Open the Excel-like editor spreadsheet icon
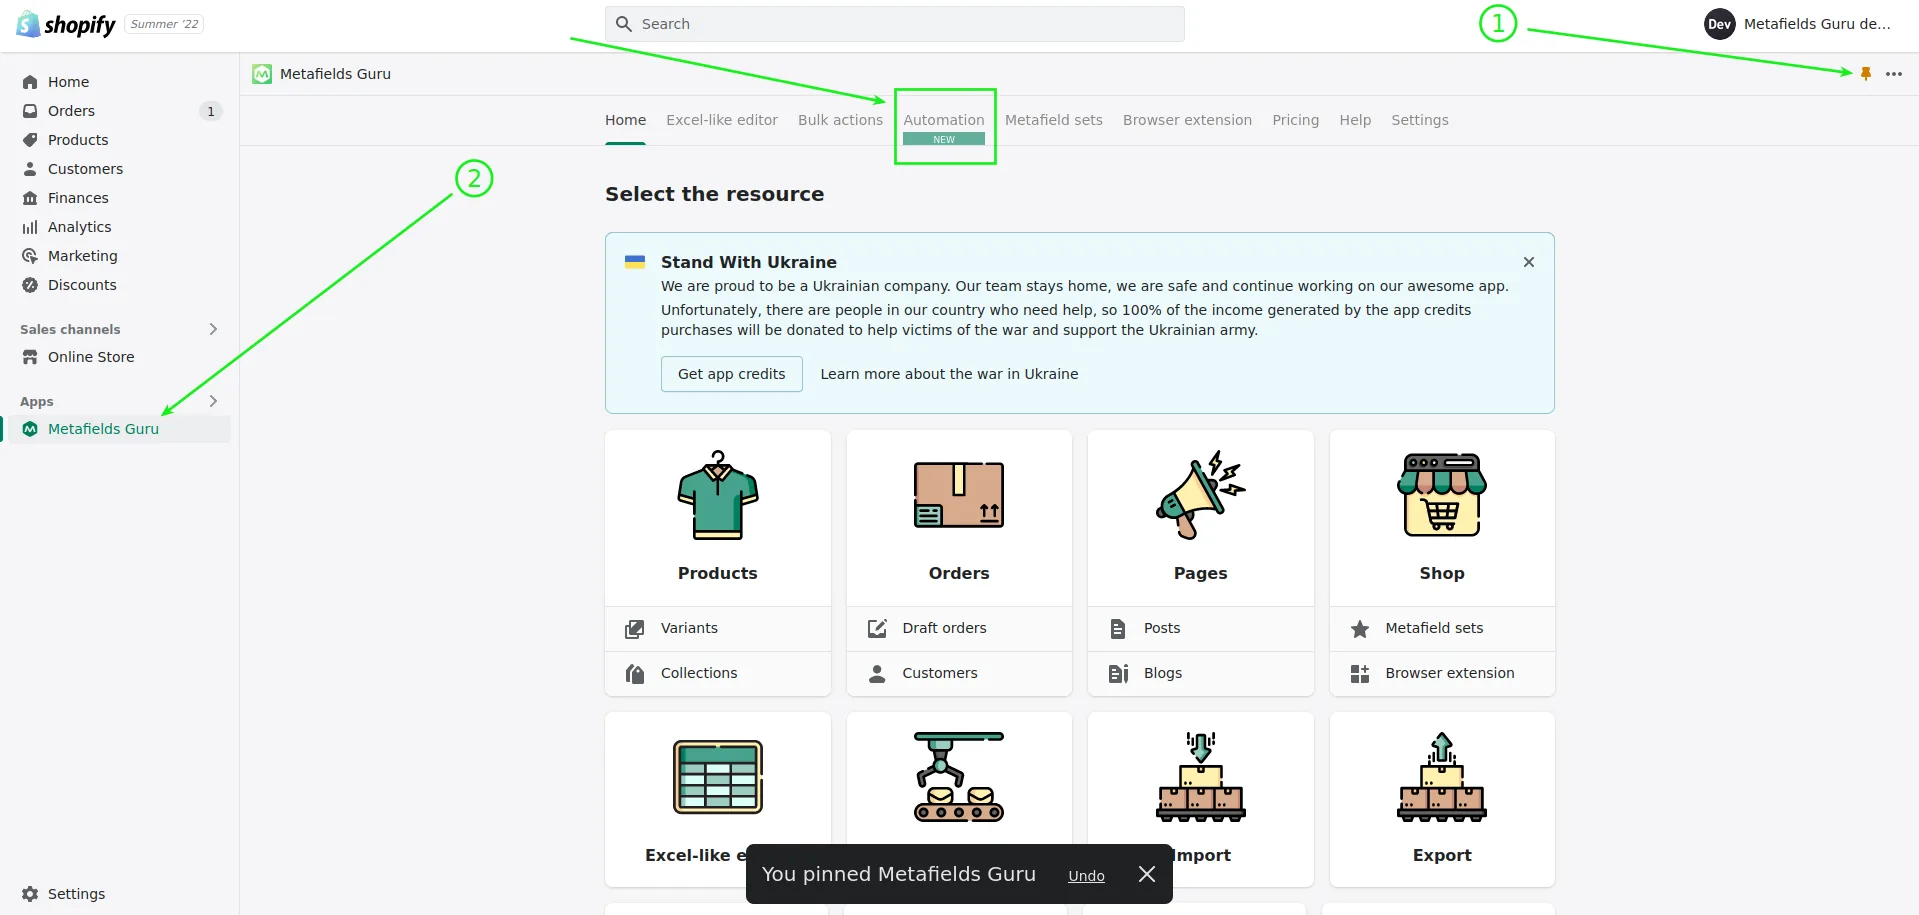Image resolution: width=1919 pixels, height=915 pixels. point(718,777)
